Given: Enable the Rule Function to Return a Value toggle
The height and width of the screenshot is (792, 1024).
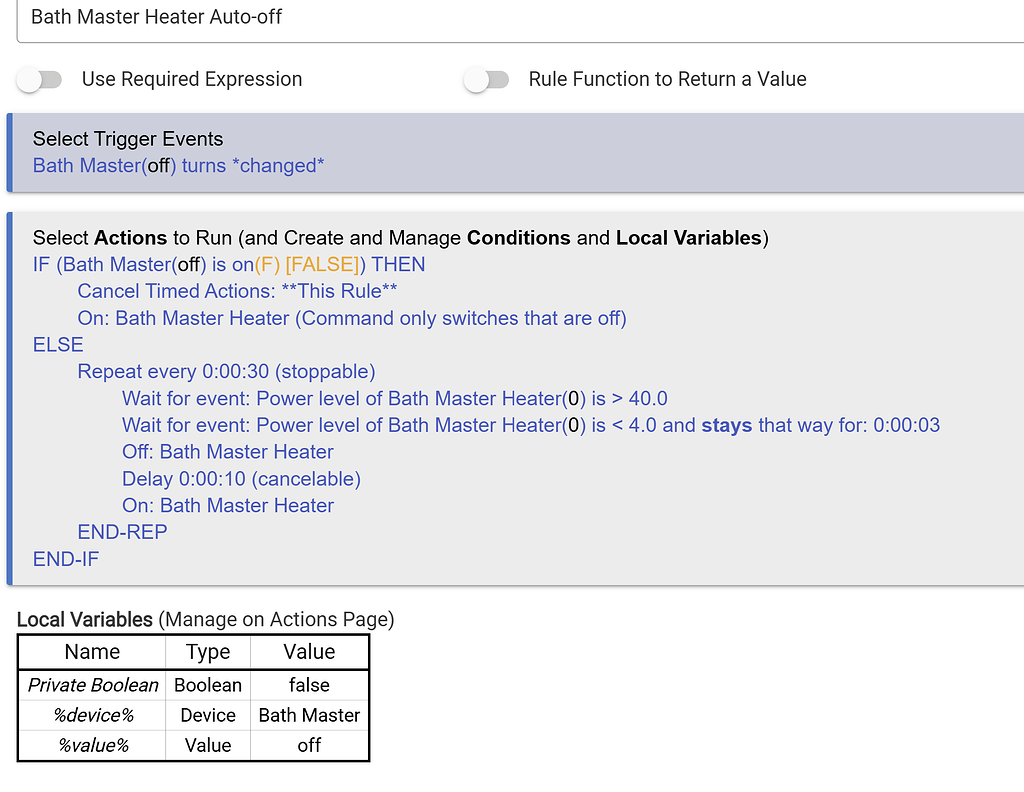Looking at the screenshot, I should [487, 78].
